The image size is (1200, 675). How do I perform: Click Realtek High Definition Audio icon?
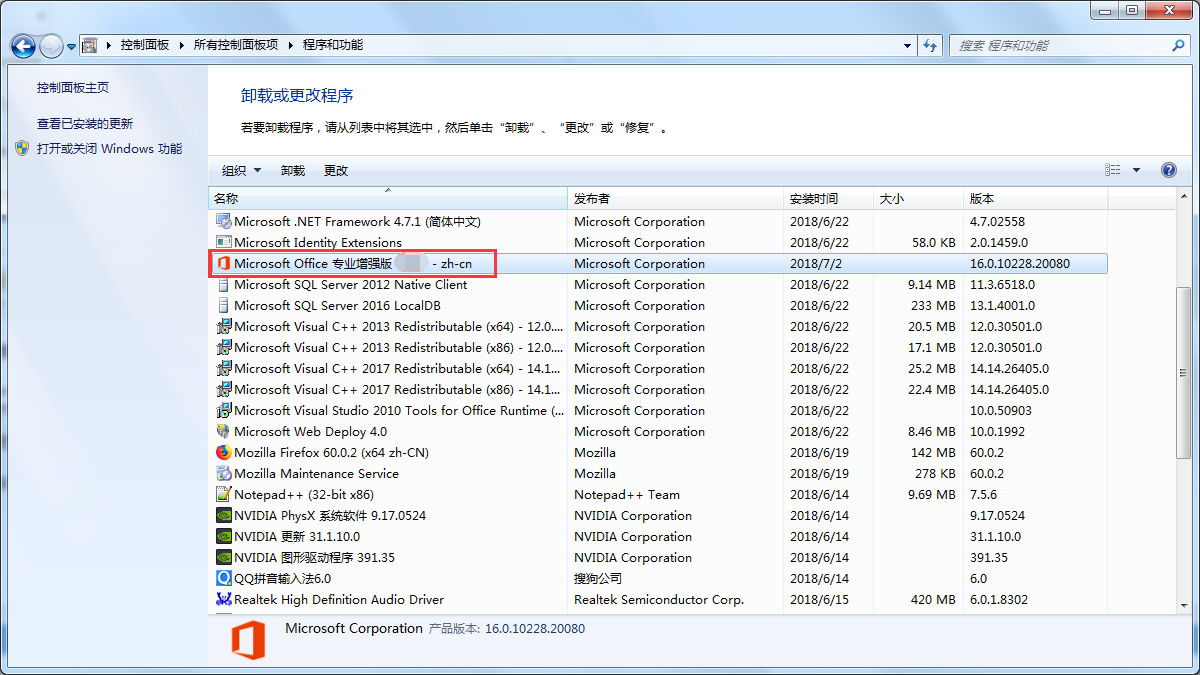224,600
